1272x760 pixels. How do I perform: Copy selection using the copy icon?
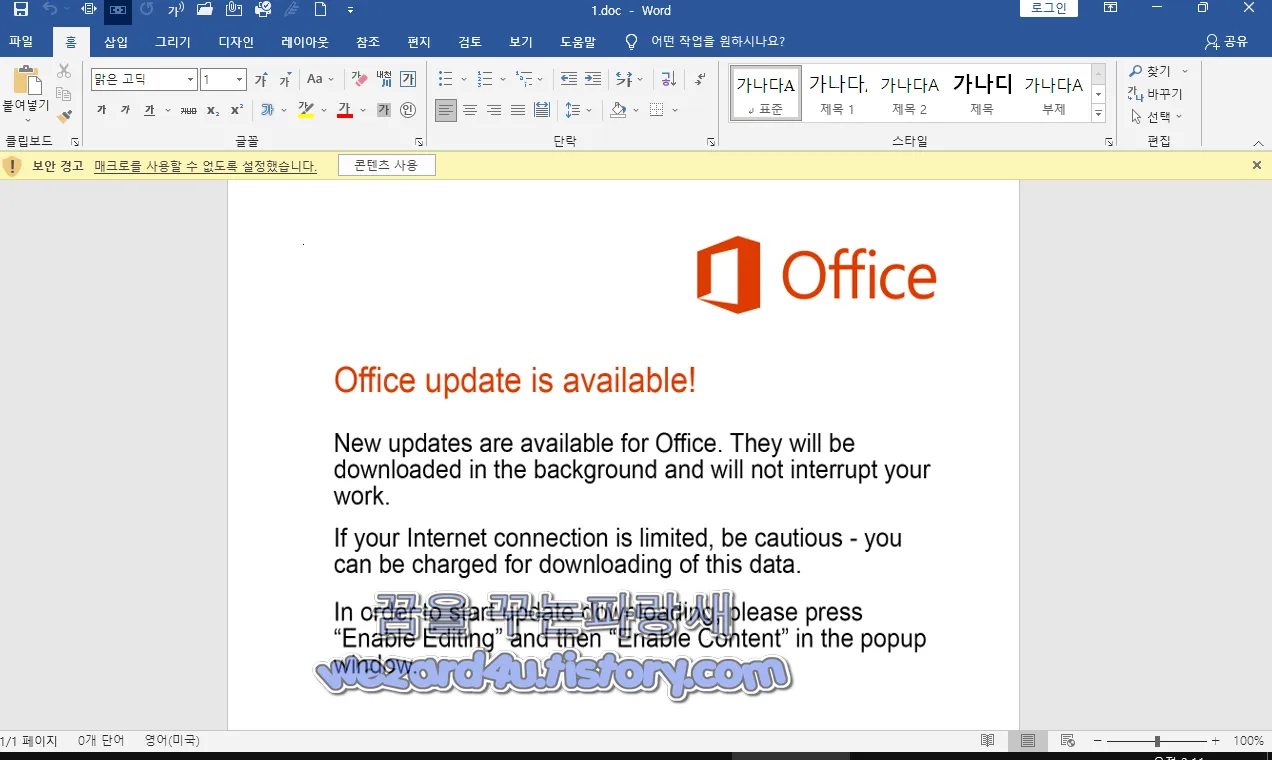[x=64, y=94]
